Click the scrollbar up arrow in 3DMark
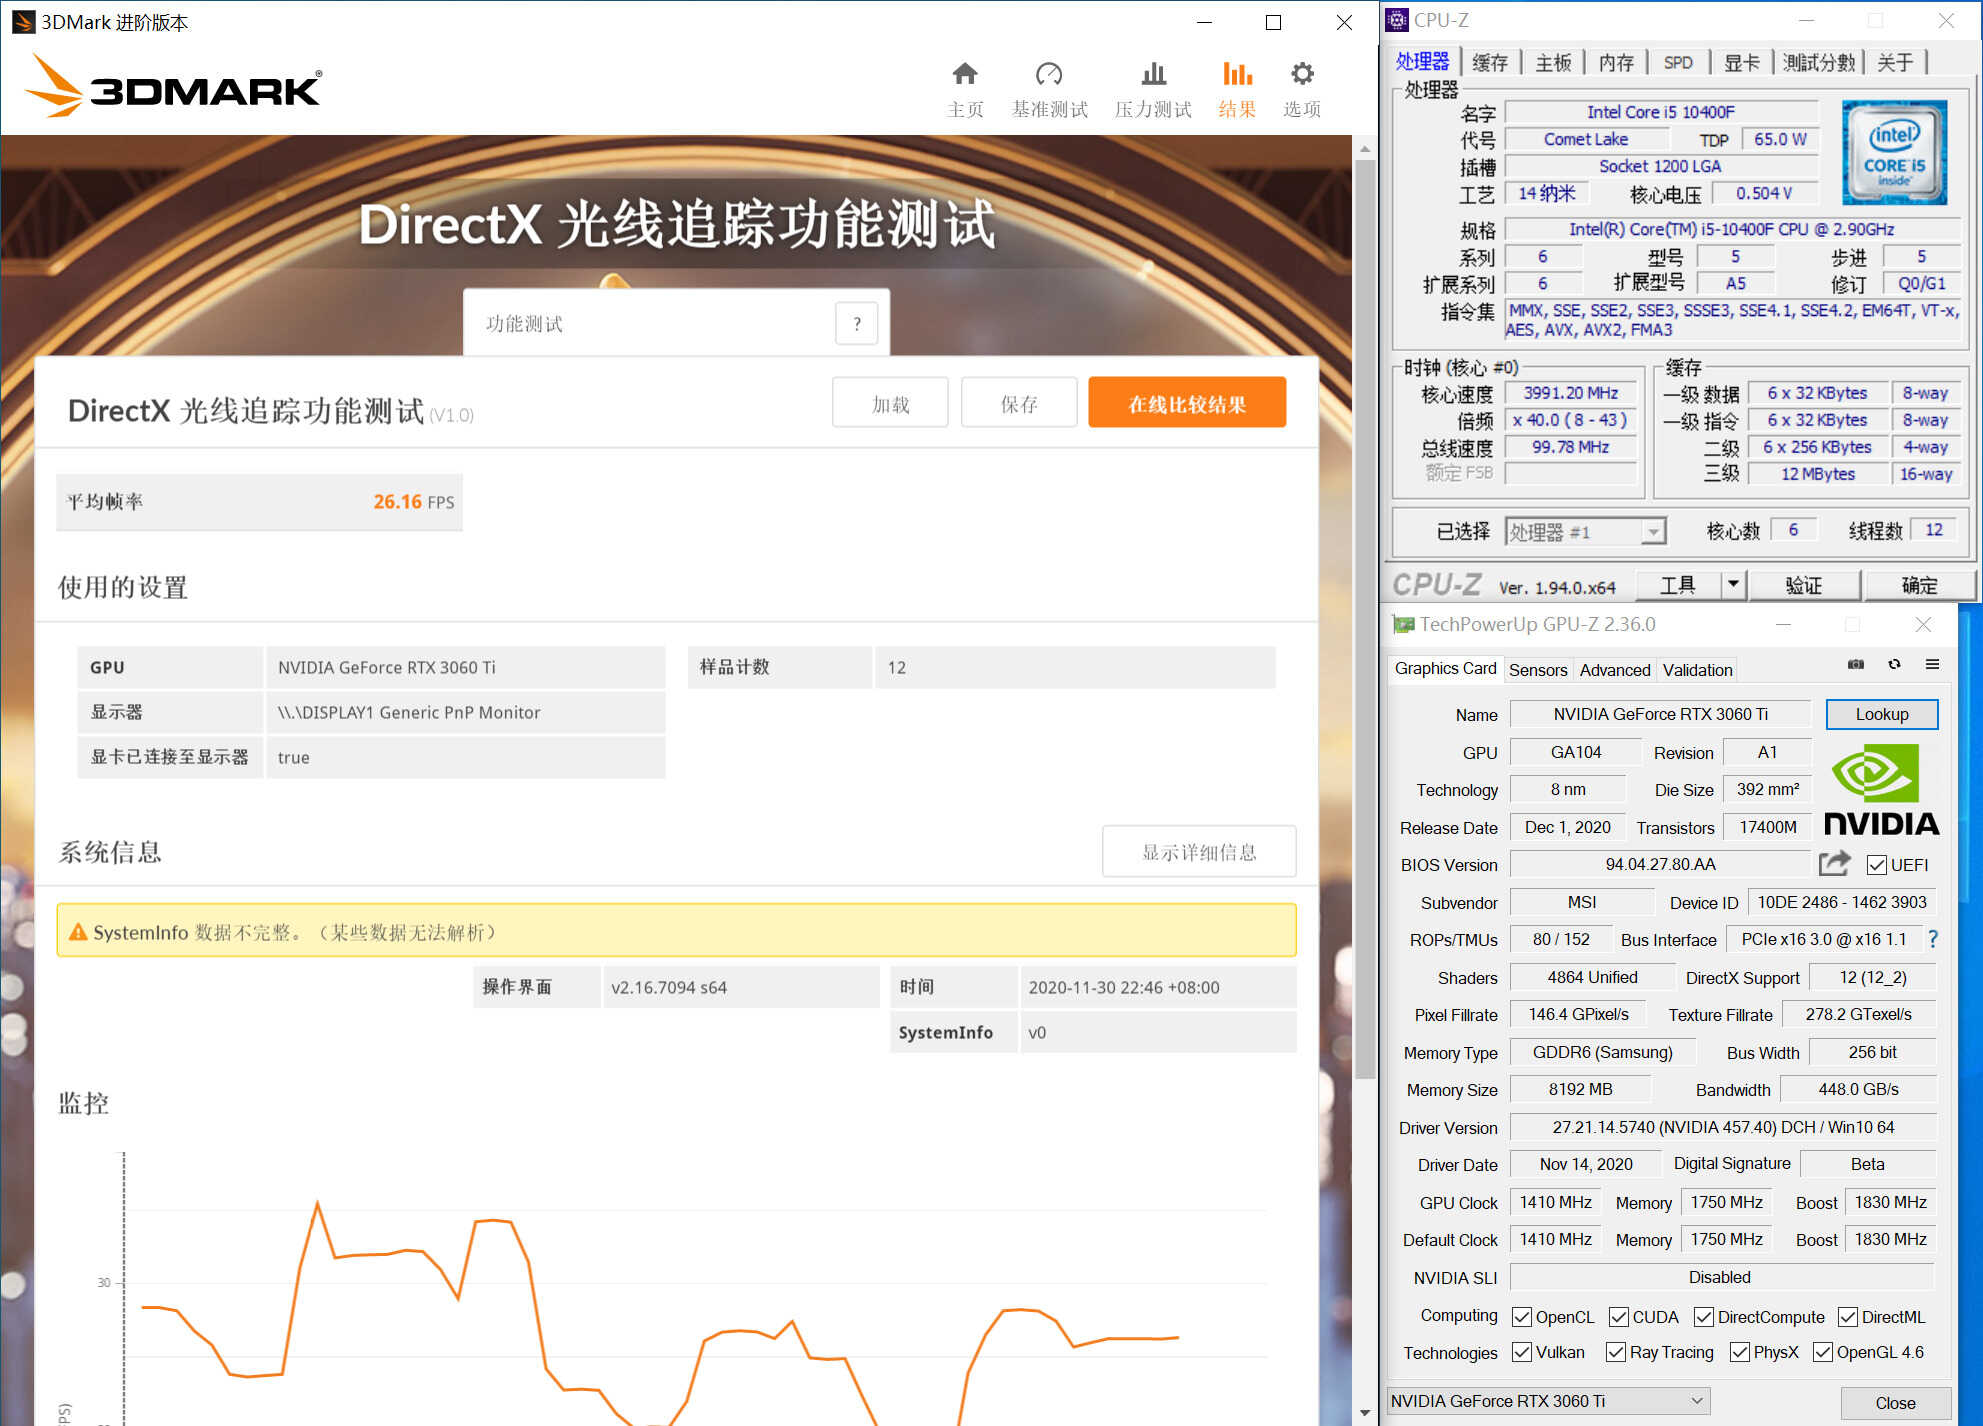 (1365, 148)
